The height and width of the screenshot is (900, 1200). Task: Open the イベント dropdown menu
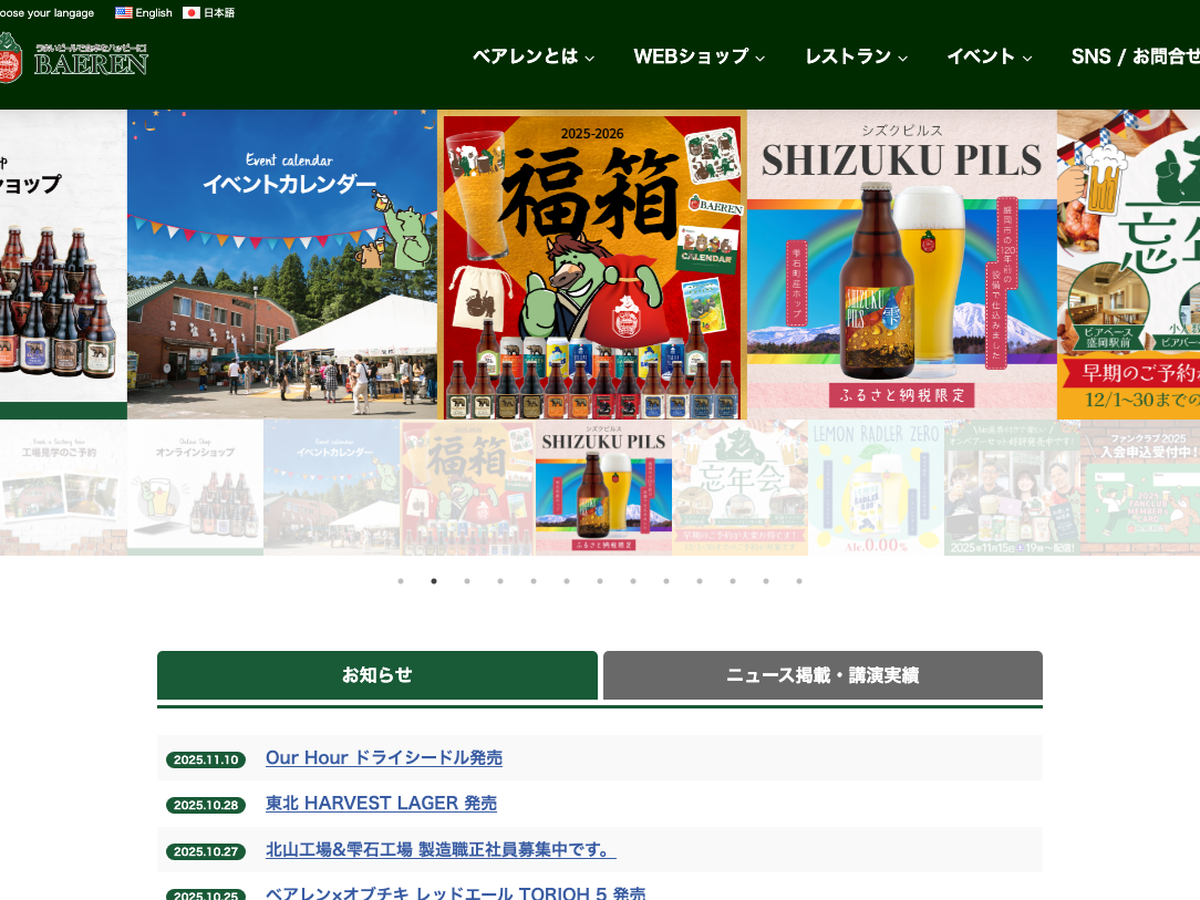[x=989, y=57]
